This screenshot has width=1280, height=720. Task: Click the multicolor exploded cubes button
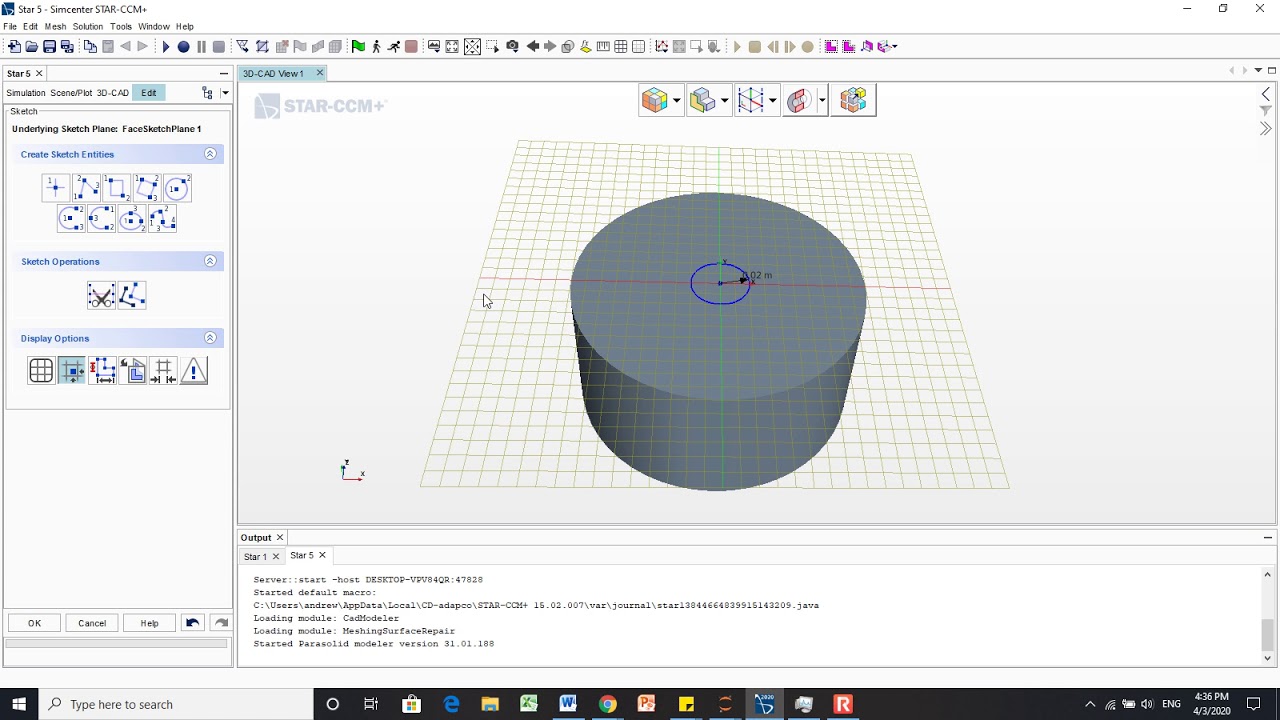click(853, 100)
